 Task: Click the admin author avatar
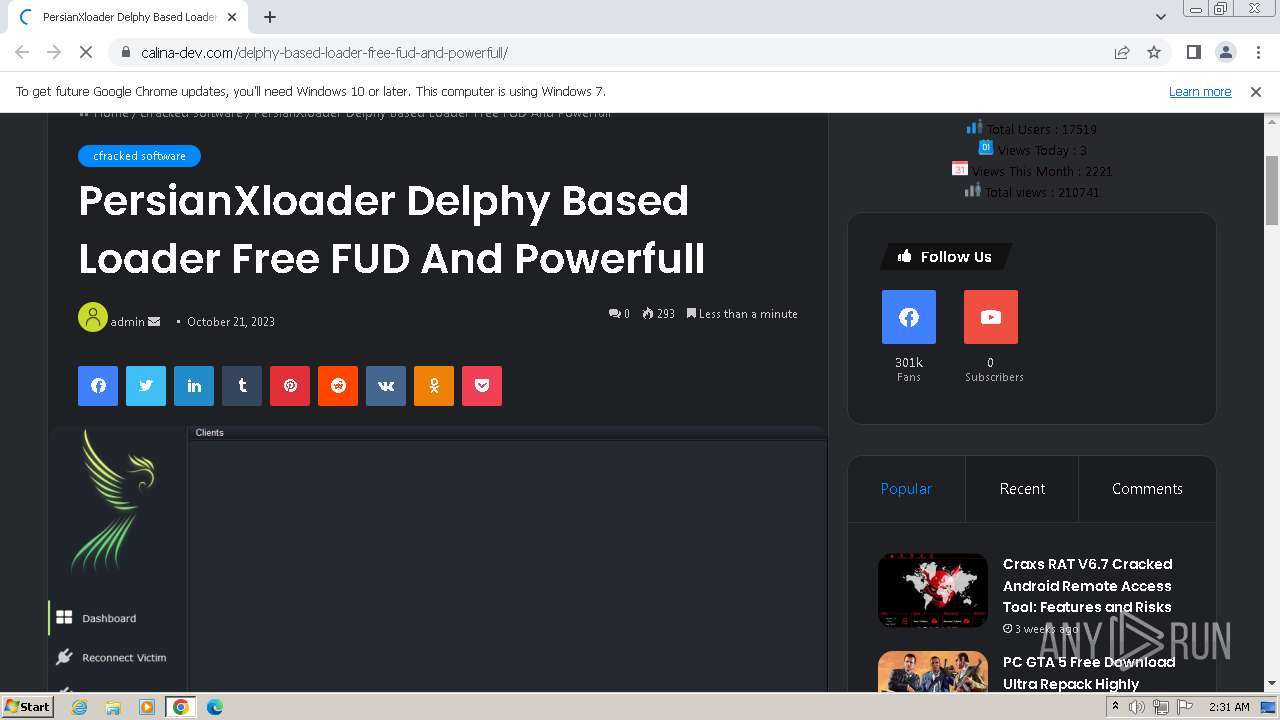(93, 317)
